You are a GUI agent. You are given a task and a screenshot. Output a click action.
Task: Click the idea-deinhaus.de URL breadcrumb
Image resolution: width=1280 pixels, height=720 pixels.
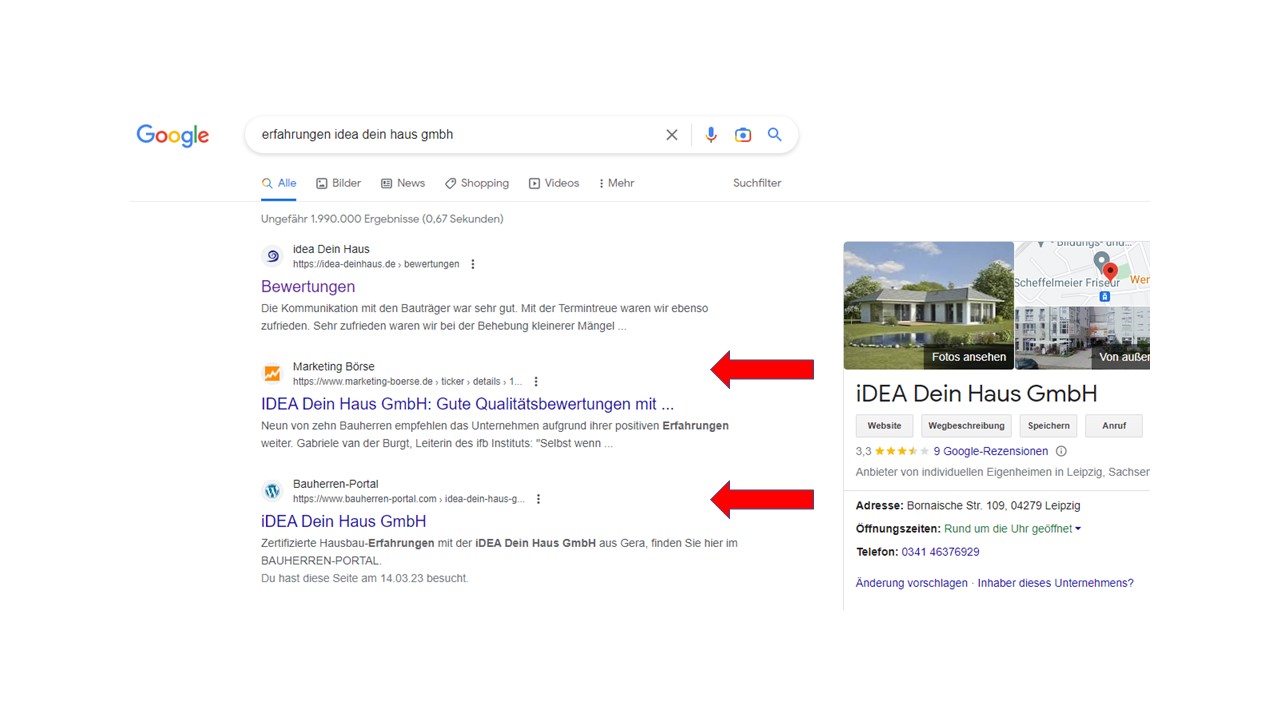point(376,265)
